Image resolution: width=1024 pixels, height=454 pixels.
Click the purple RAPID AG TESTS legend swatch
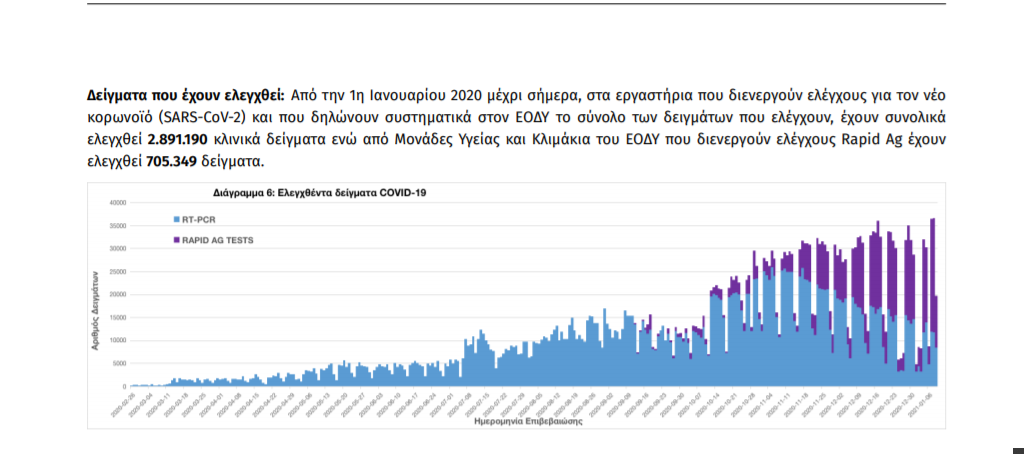tap(176, 240)
